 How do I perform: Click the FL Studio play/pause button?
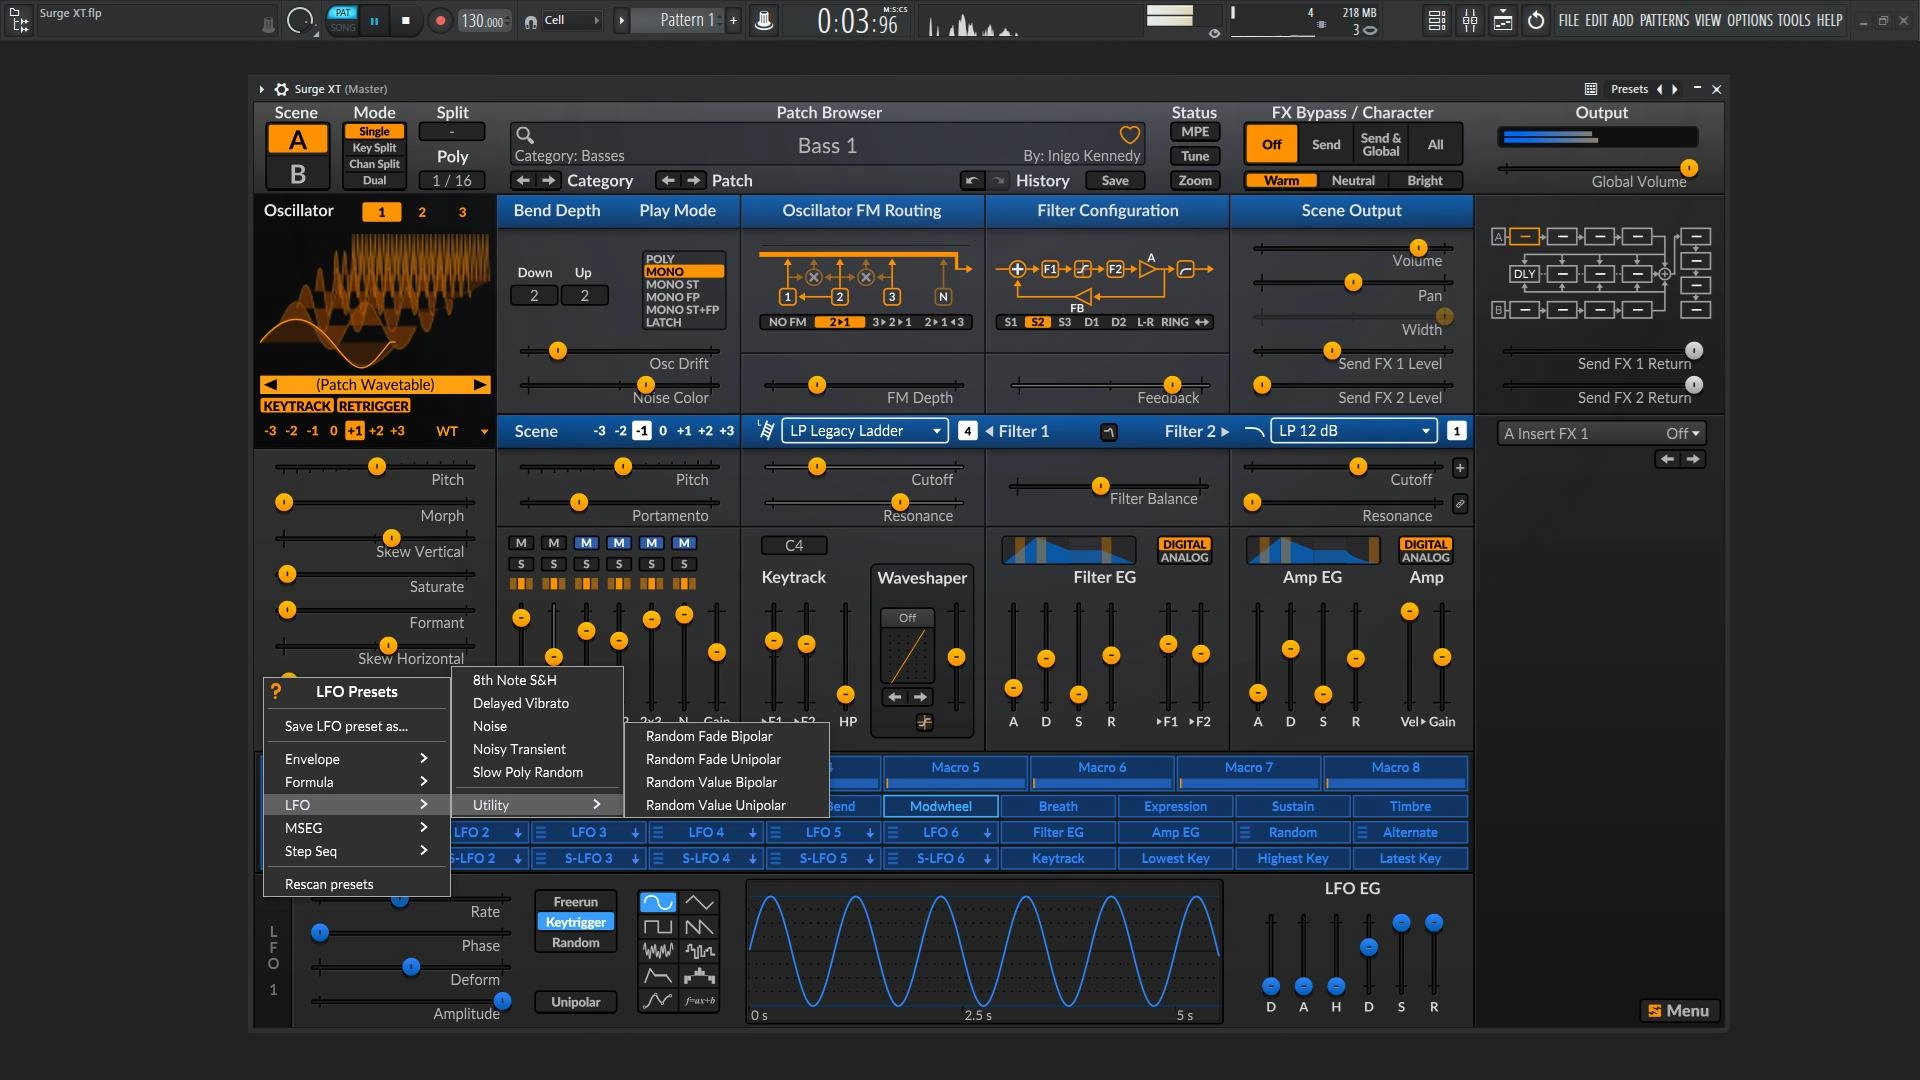tap(374, 20)
